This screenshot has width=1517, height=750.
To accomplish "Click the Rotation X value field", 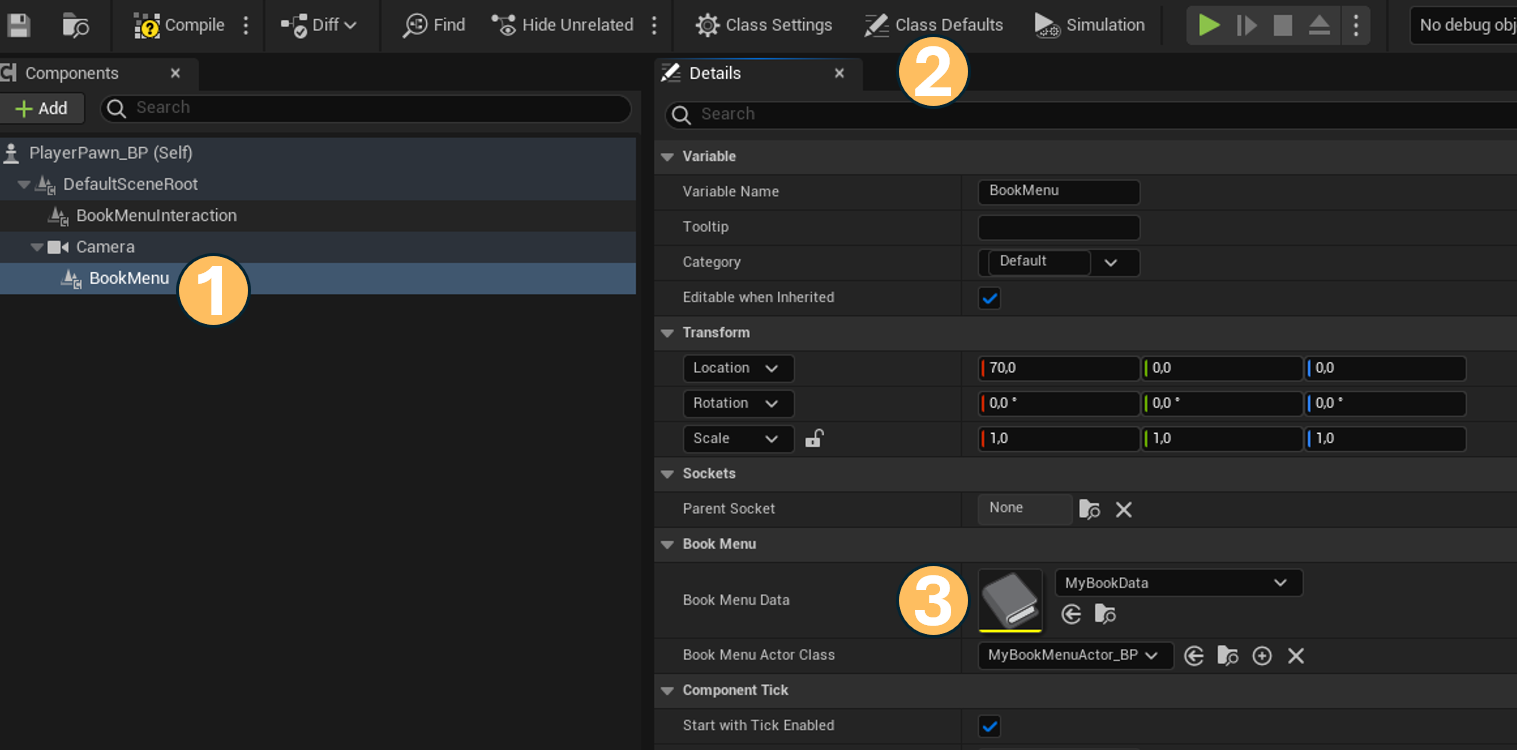I will coord(1059,403).
